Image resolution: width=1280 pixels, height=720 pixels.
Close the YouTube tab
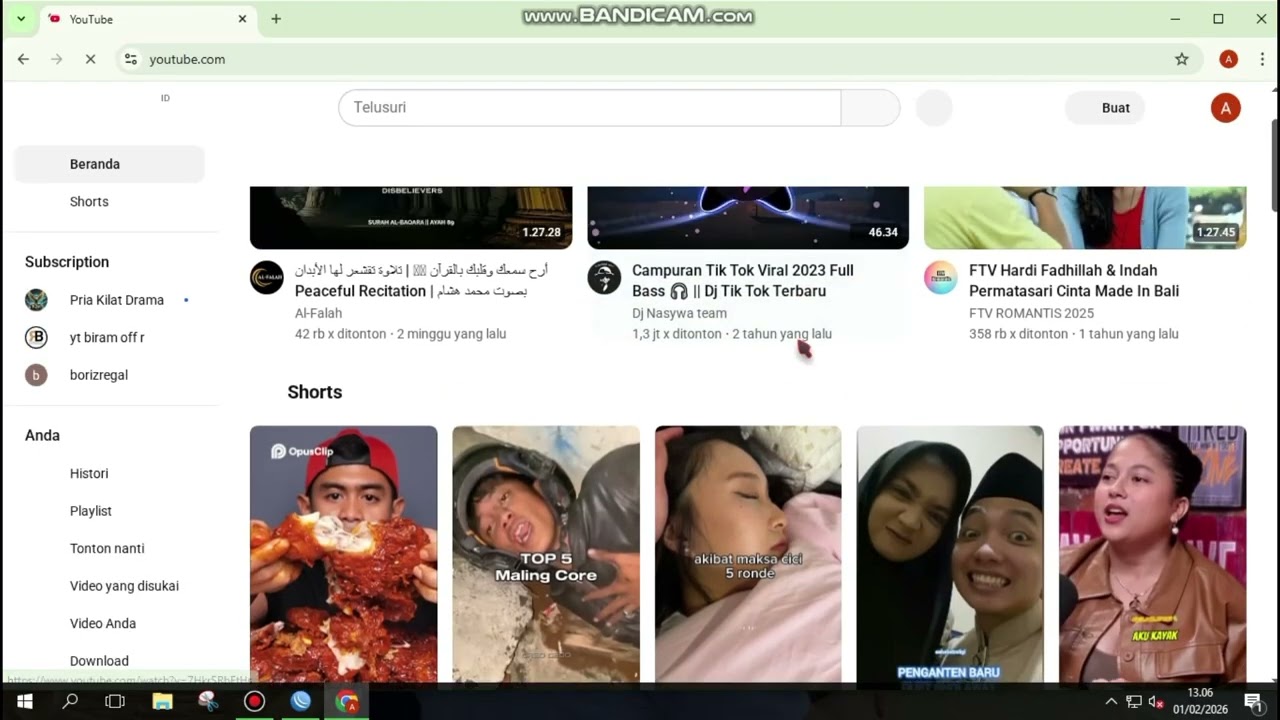click(242, 19)
